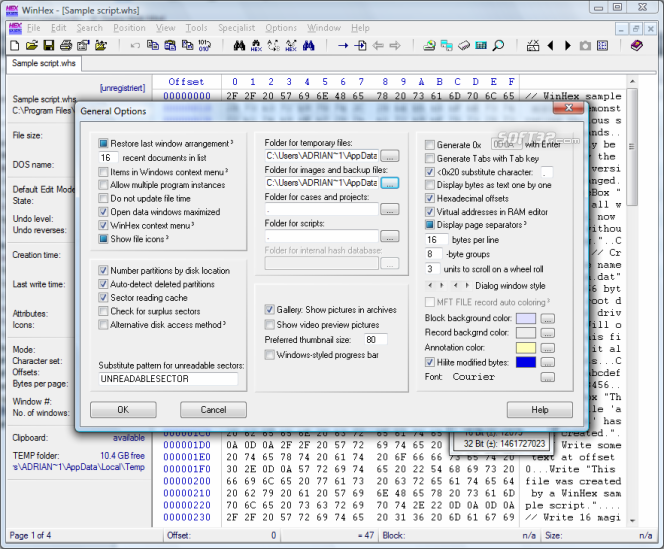Click the Find Hex Values binoculars icon
664x549 pixels.
pyautogui.click(x=256, y=45)
